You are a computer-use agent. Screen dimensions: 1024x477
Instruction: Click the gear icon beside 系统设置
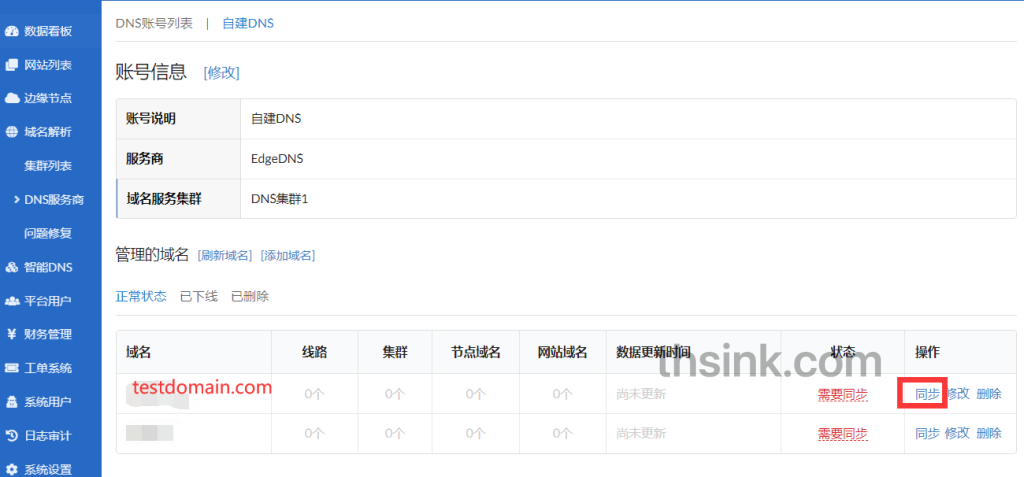[x=11, y=469]
